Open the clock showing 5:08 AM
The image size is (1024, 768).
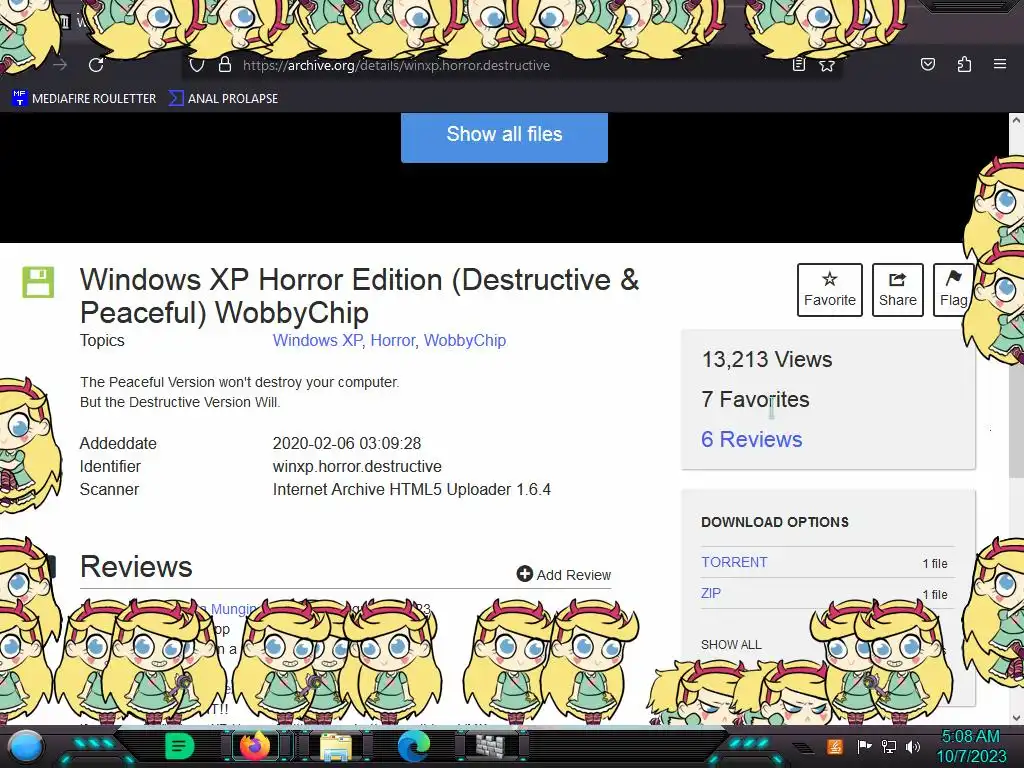coord(972,746)
